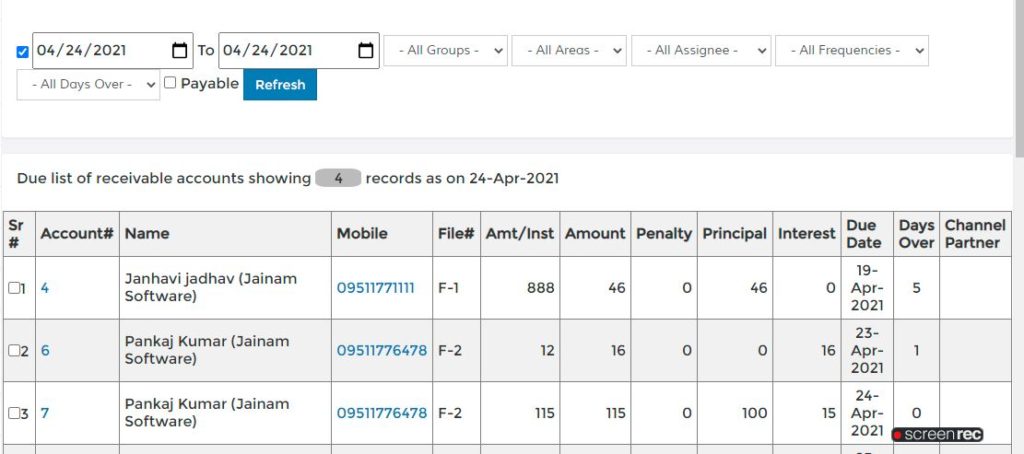The width and height of the screenshot is (1024, 454).
Task: Click the To date input field
Action: coord(298,50)
